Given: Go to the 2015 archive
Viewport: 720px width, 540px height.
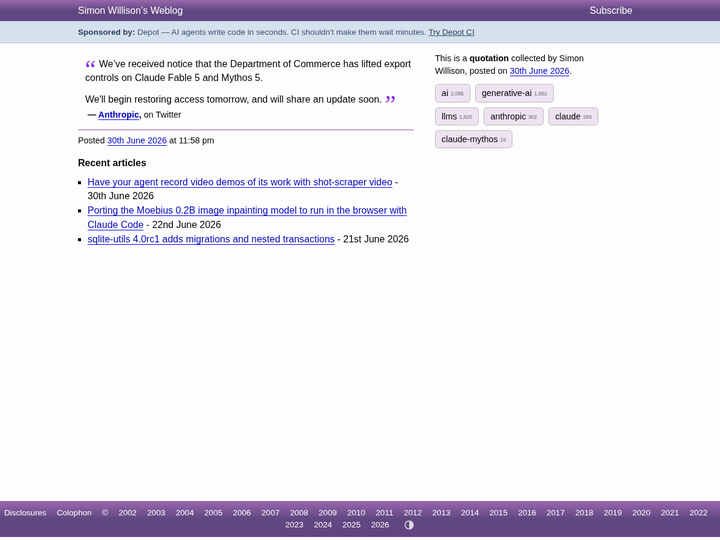Looking at the screenshot, I should tap(498, 513).
